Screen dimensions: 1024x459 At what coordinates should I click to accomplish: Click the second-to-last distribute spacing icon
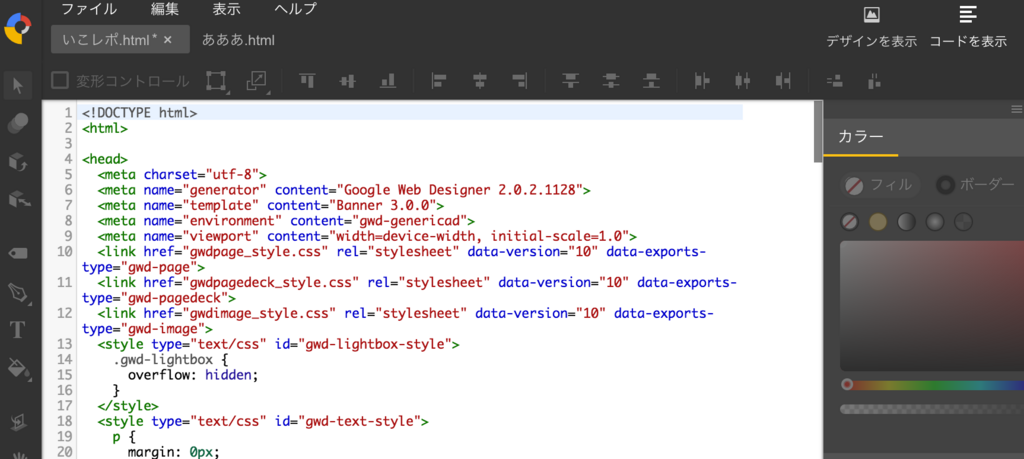coord(835,81)
